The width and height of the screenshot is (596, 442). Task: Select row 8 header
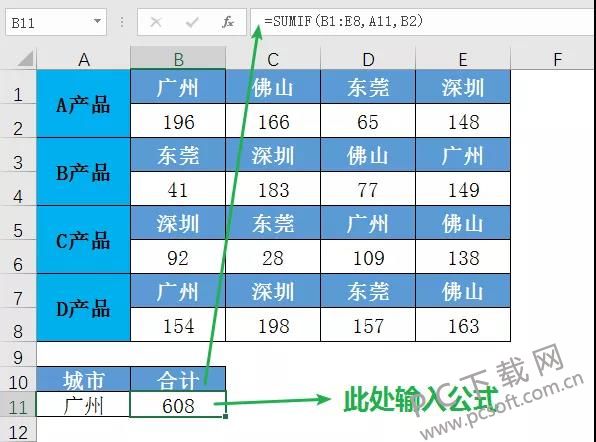point(18,325)
